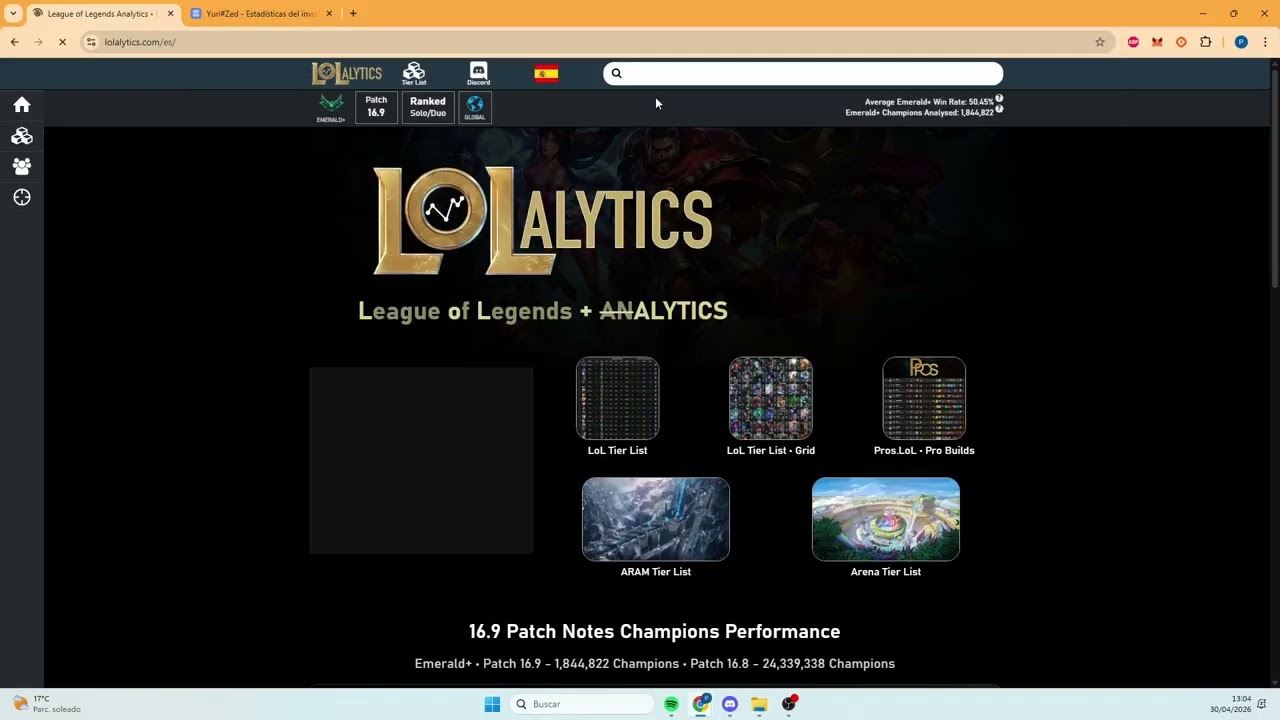1280x720 pixels.
Task: Switch to the Yuri#Zed Estadísticas browser tab
Action: pos(262,14)
